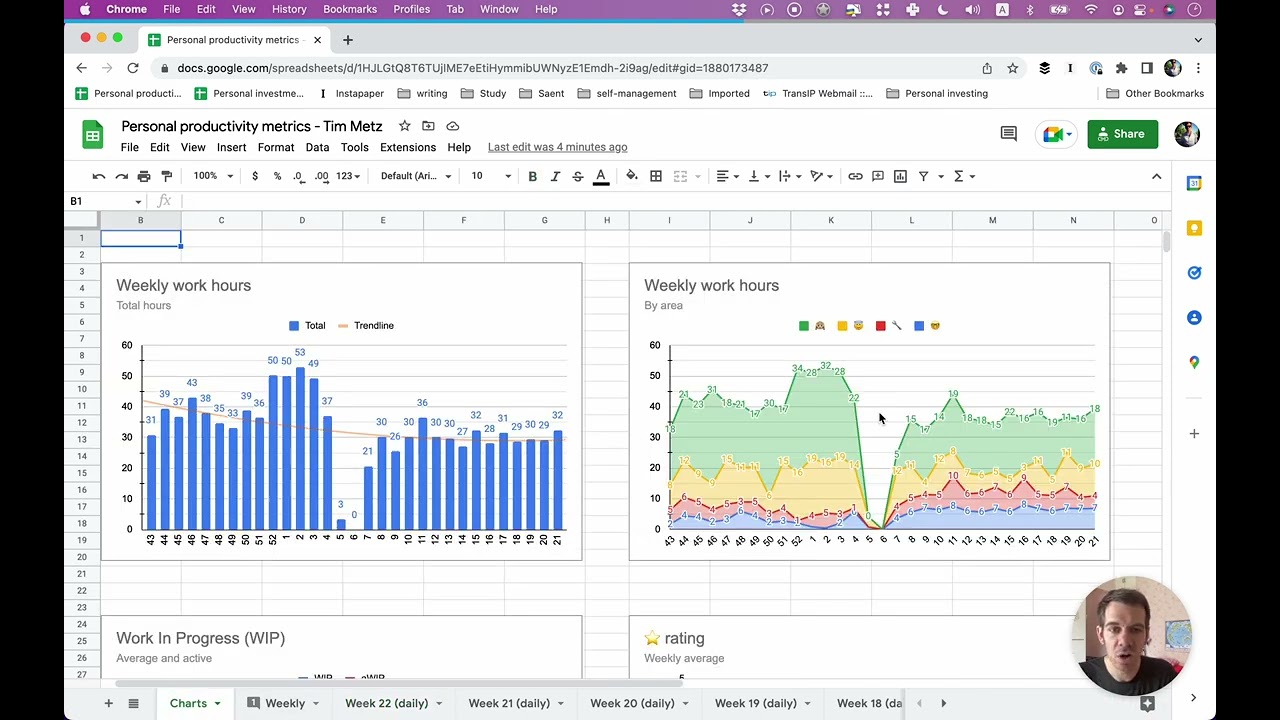Star the spreadsheet document
Screen dimensions: 1280x720
point(404,126)
